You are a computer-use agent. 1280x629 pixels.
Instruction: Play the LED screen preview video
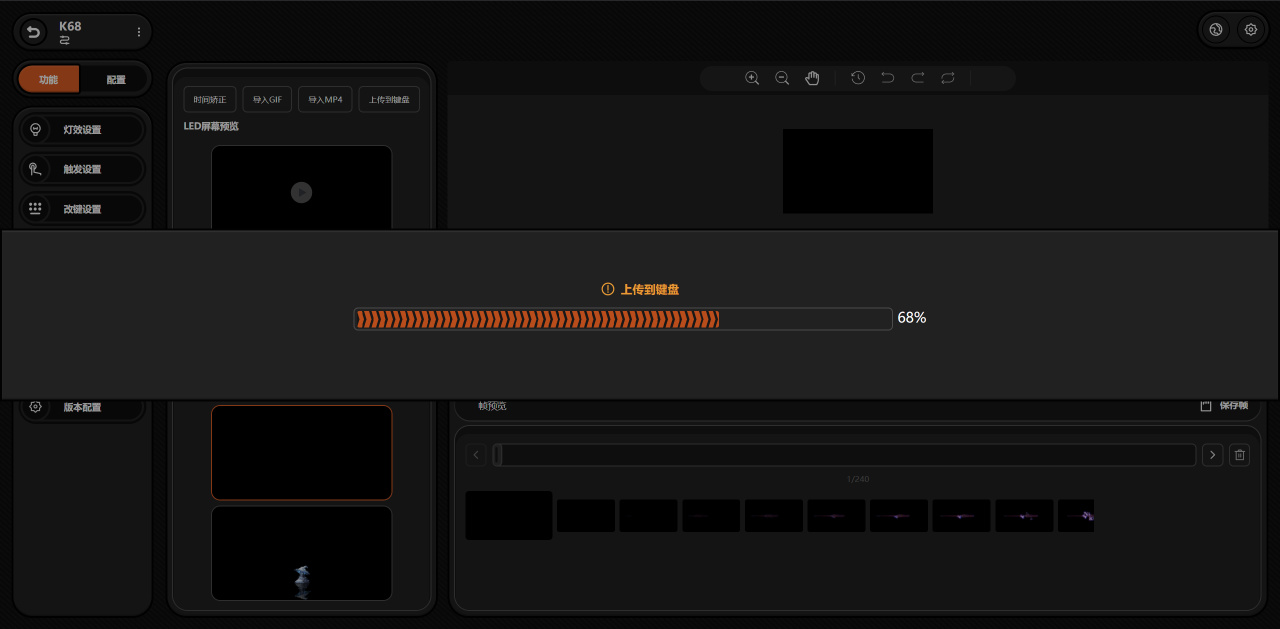point(301,192)
